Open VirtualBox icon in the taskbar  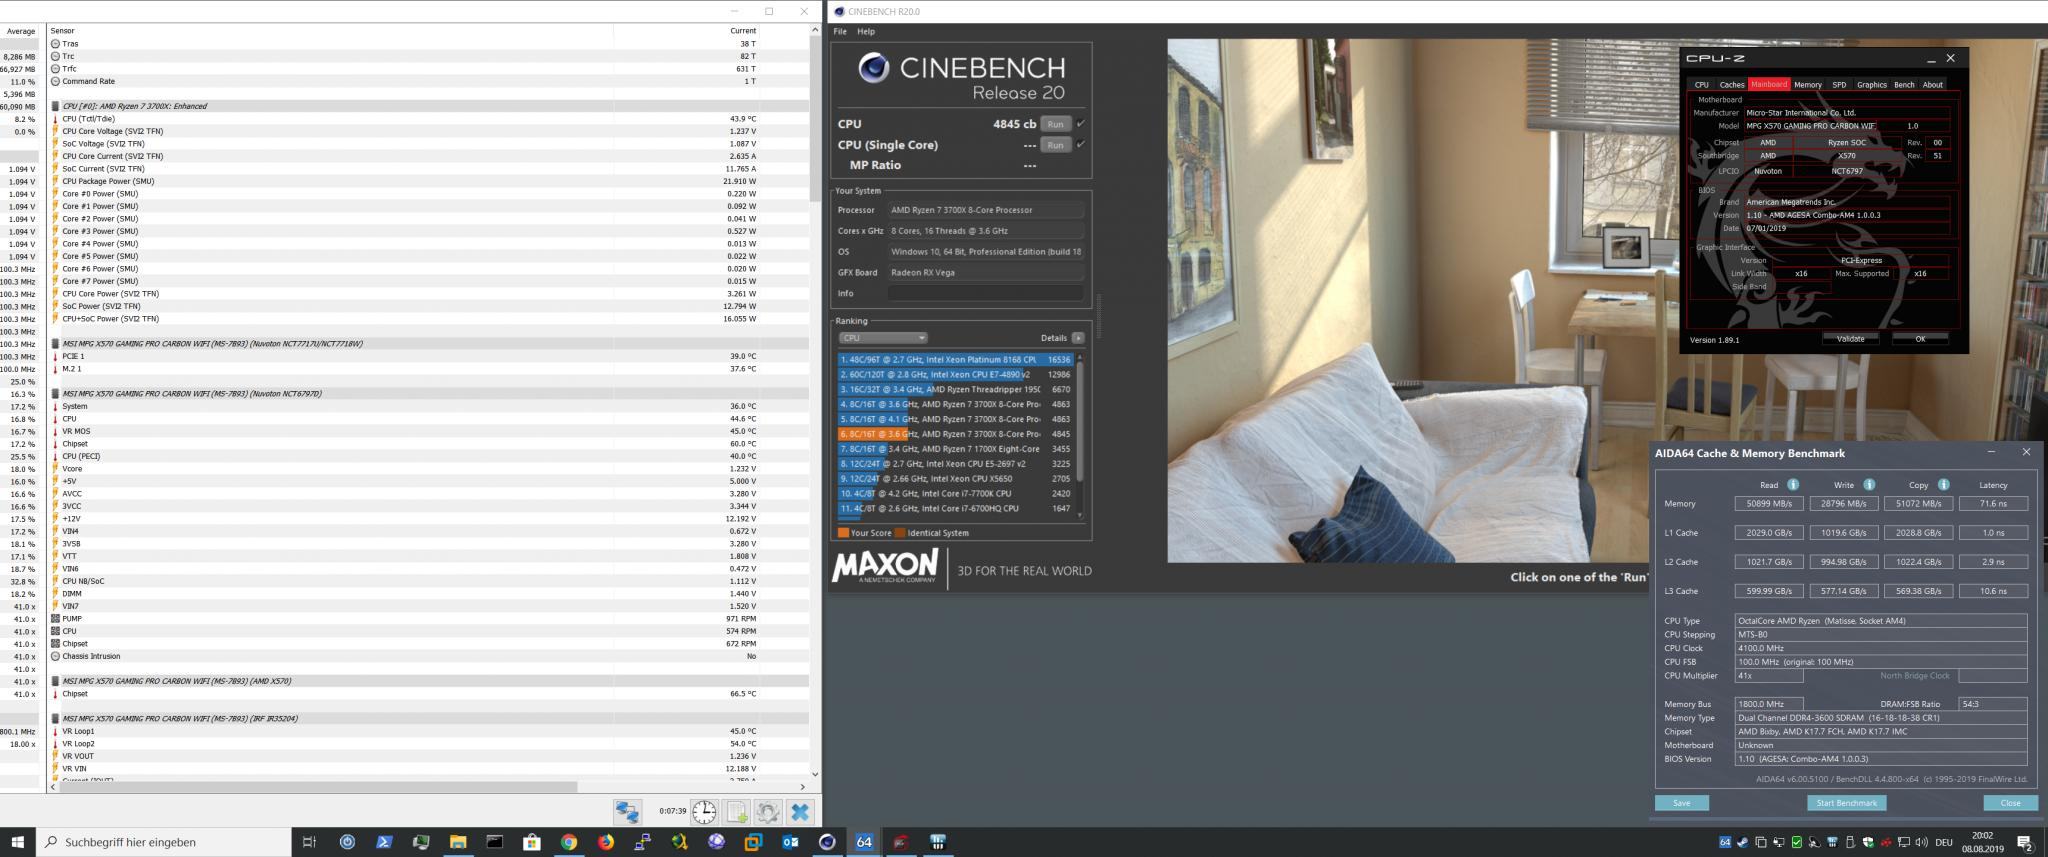click(753, 842)
